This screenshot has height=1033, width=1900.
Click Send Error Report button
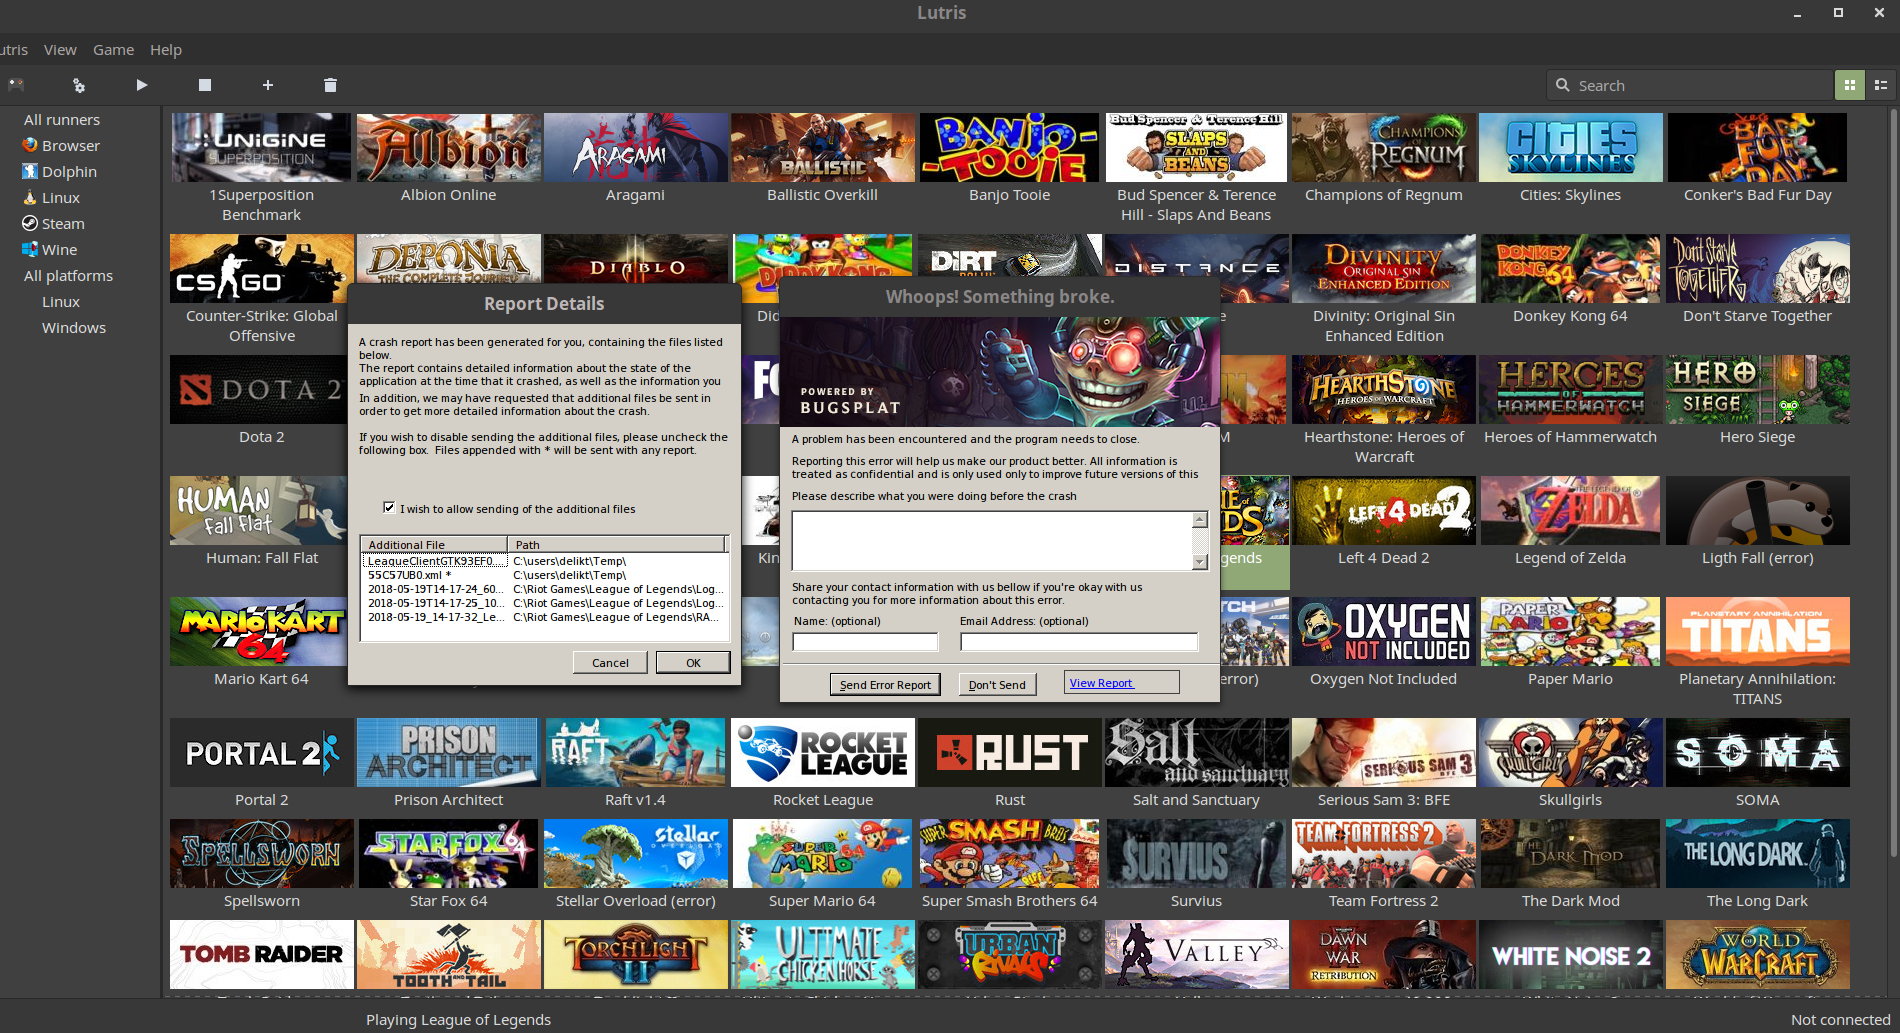[x=885, y=685]
